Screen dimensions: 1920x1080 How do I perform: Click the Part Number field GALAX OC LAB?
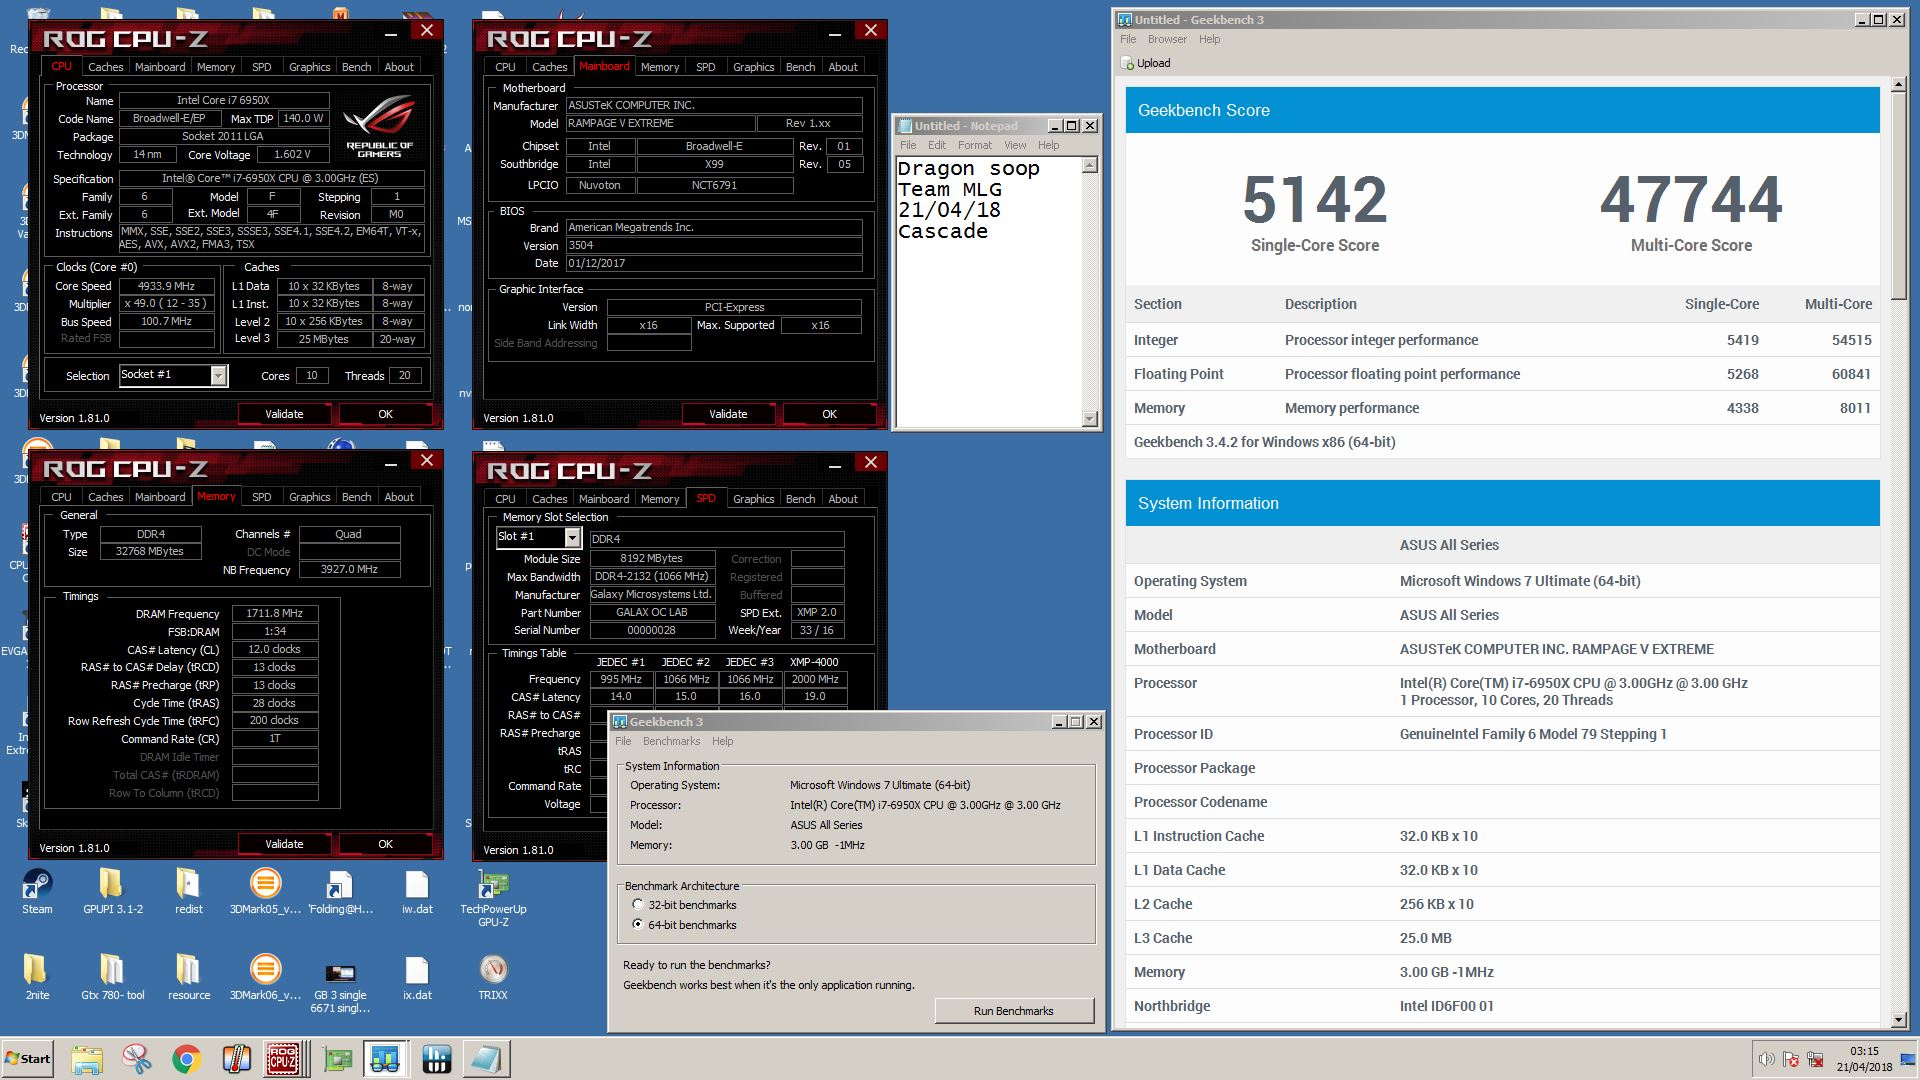pyautogui.click(x=652, y=613)
